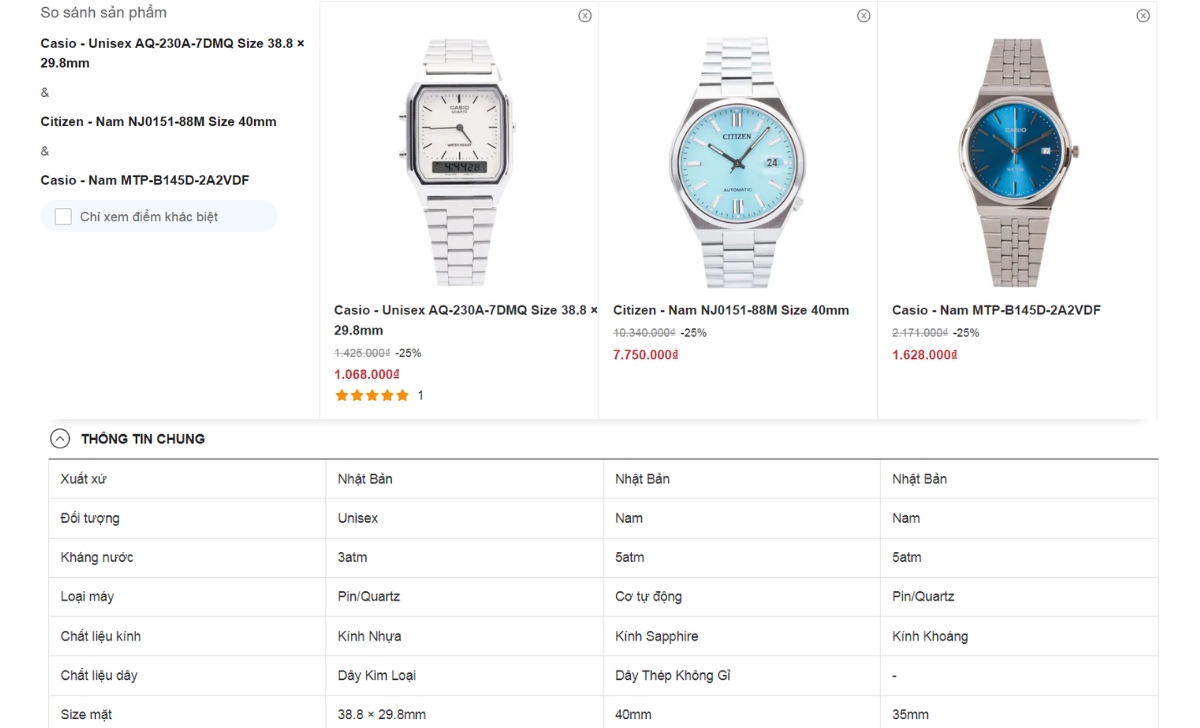Remove Citizen NJ0151-88M from comparison
This screenshot has height=728, width=1200.
pos(864,16)
